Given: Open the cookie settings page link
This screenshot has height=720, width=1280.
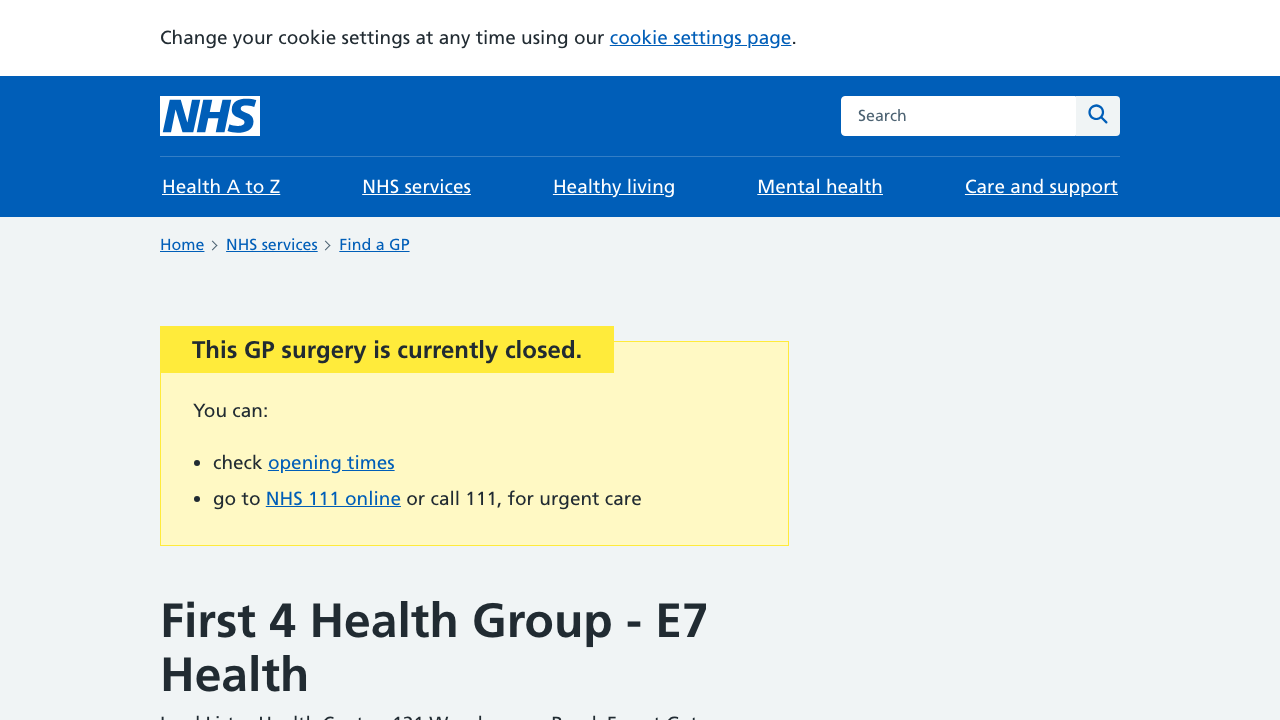Looking at the screenshot, I should 700,38.
